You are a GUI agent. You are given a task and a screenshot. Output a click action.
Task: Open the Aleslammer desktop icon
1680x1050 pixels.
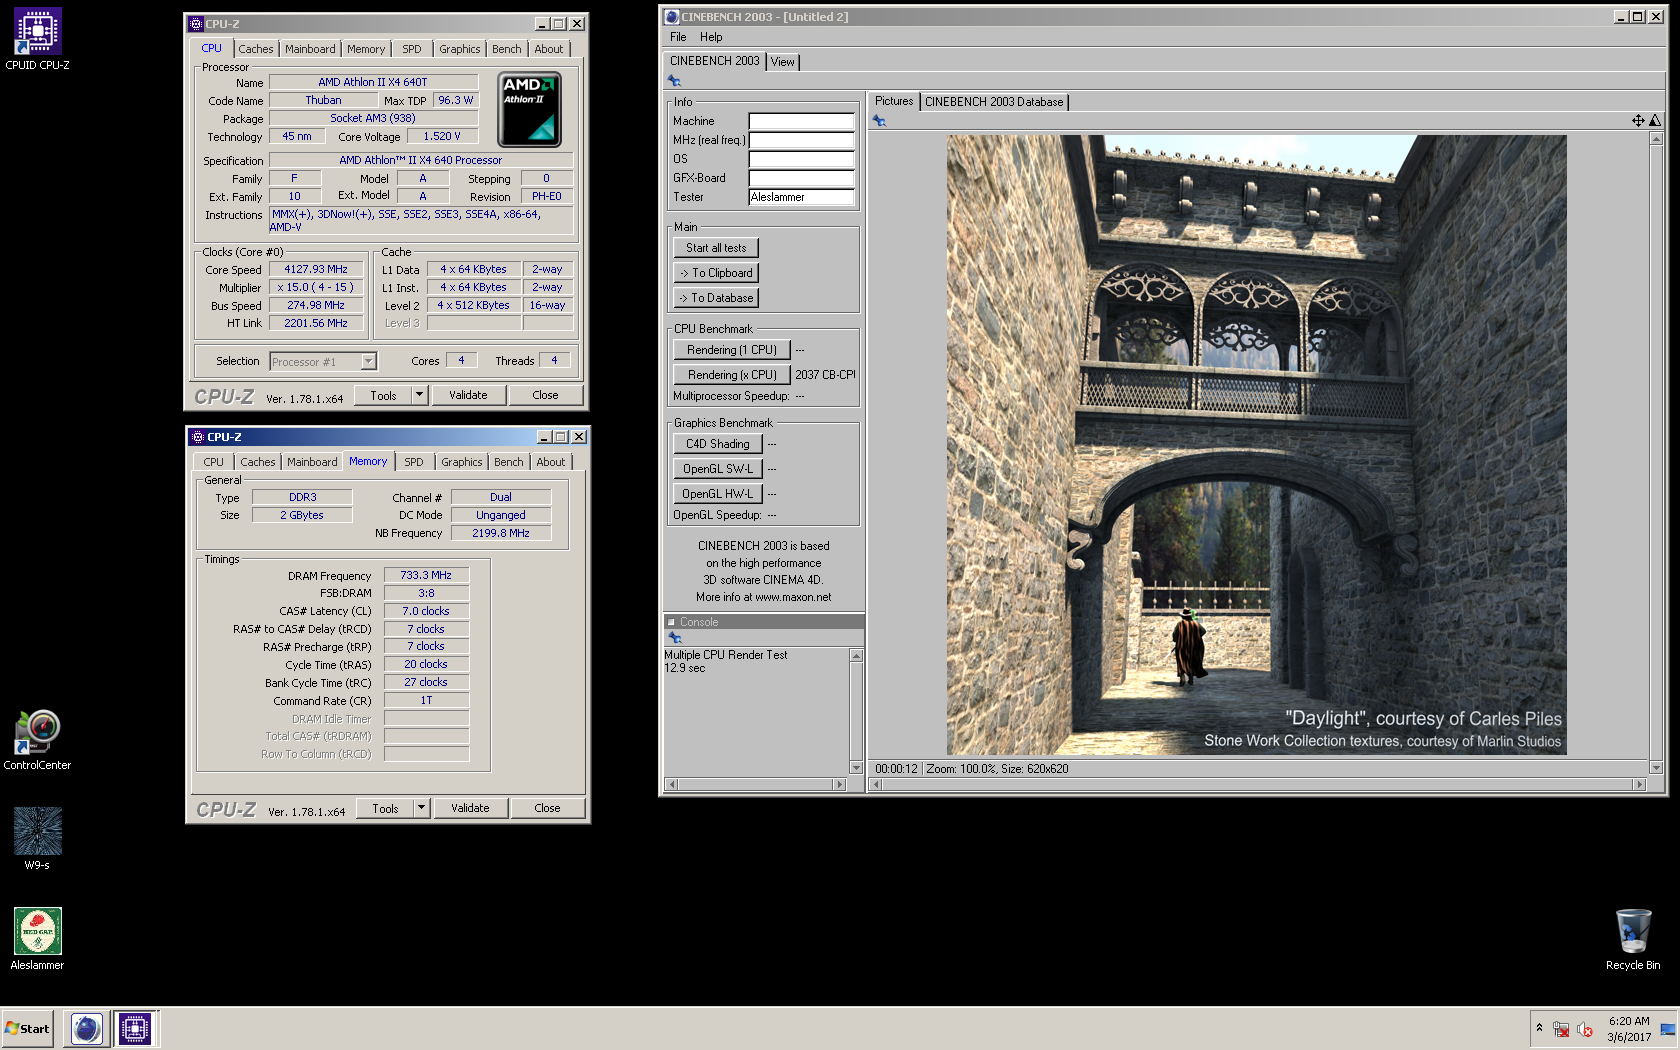click(37, 939)
